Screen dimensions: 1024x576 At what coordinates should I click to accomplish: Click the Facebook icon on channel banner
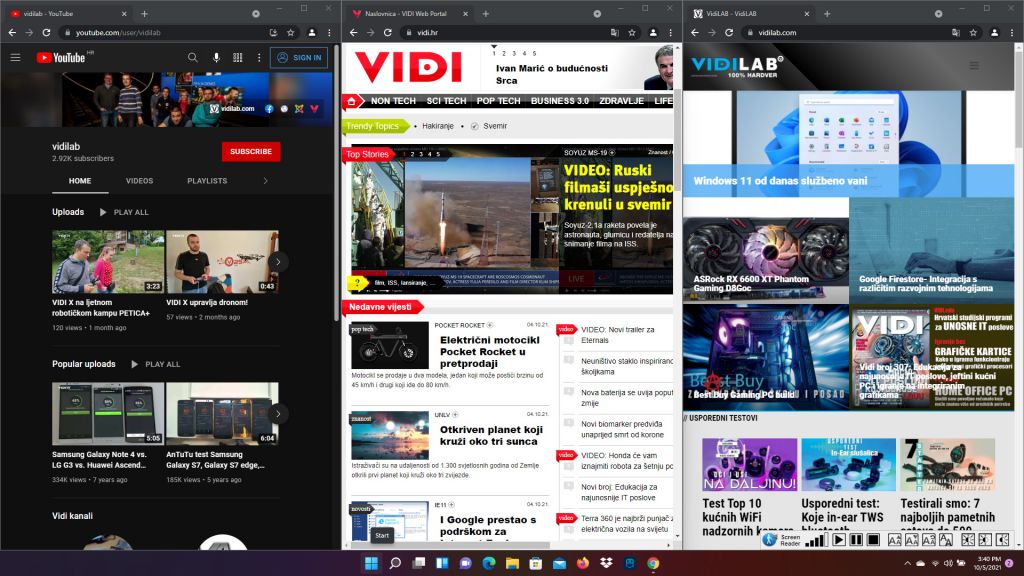coord(270,108)
